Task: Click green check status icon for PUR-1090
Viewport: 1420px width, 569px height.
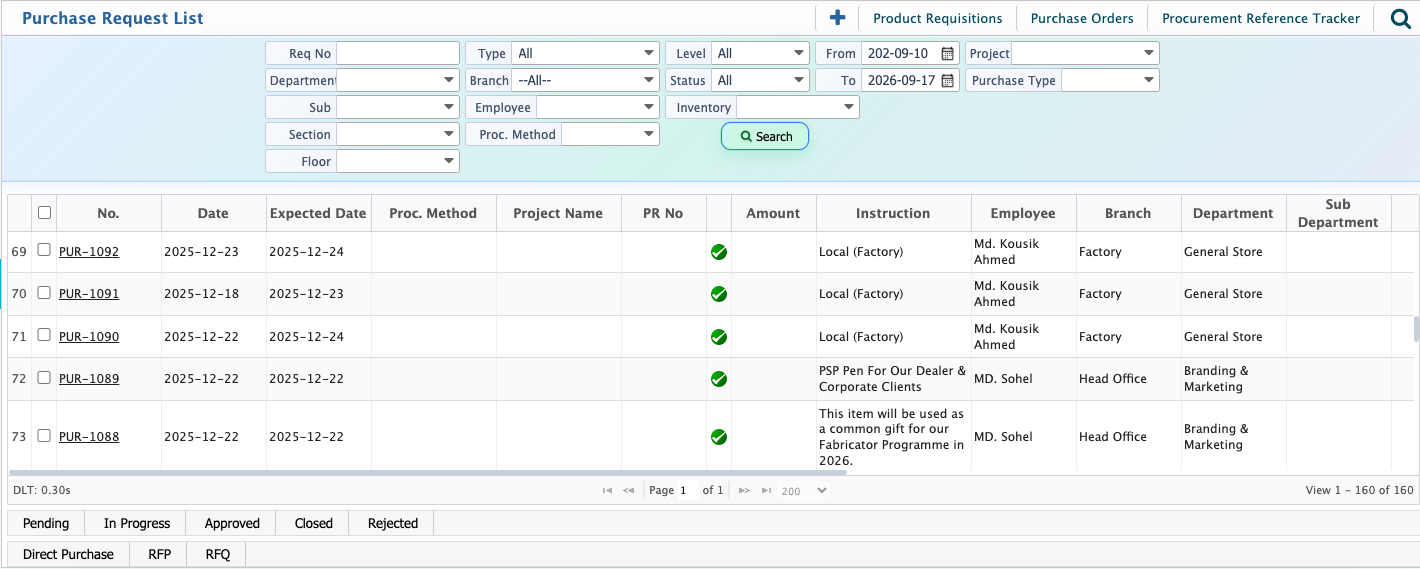Action: 718,337
